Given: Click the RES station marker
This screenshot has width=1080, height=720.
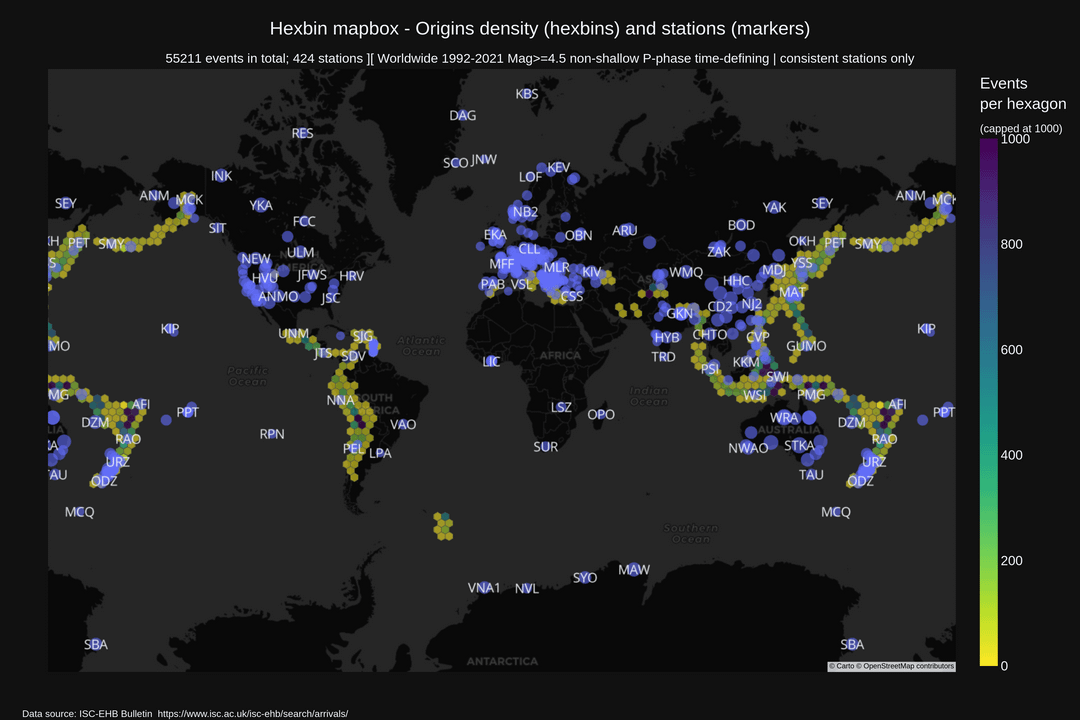Looking at the screenshot, I should [x=302, y=133].
